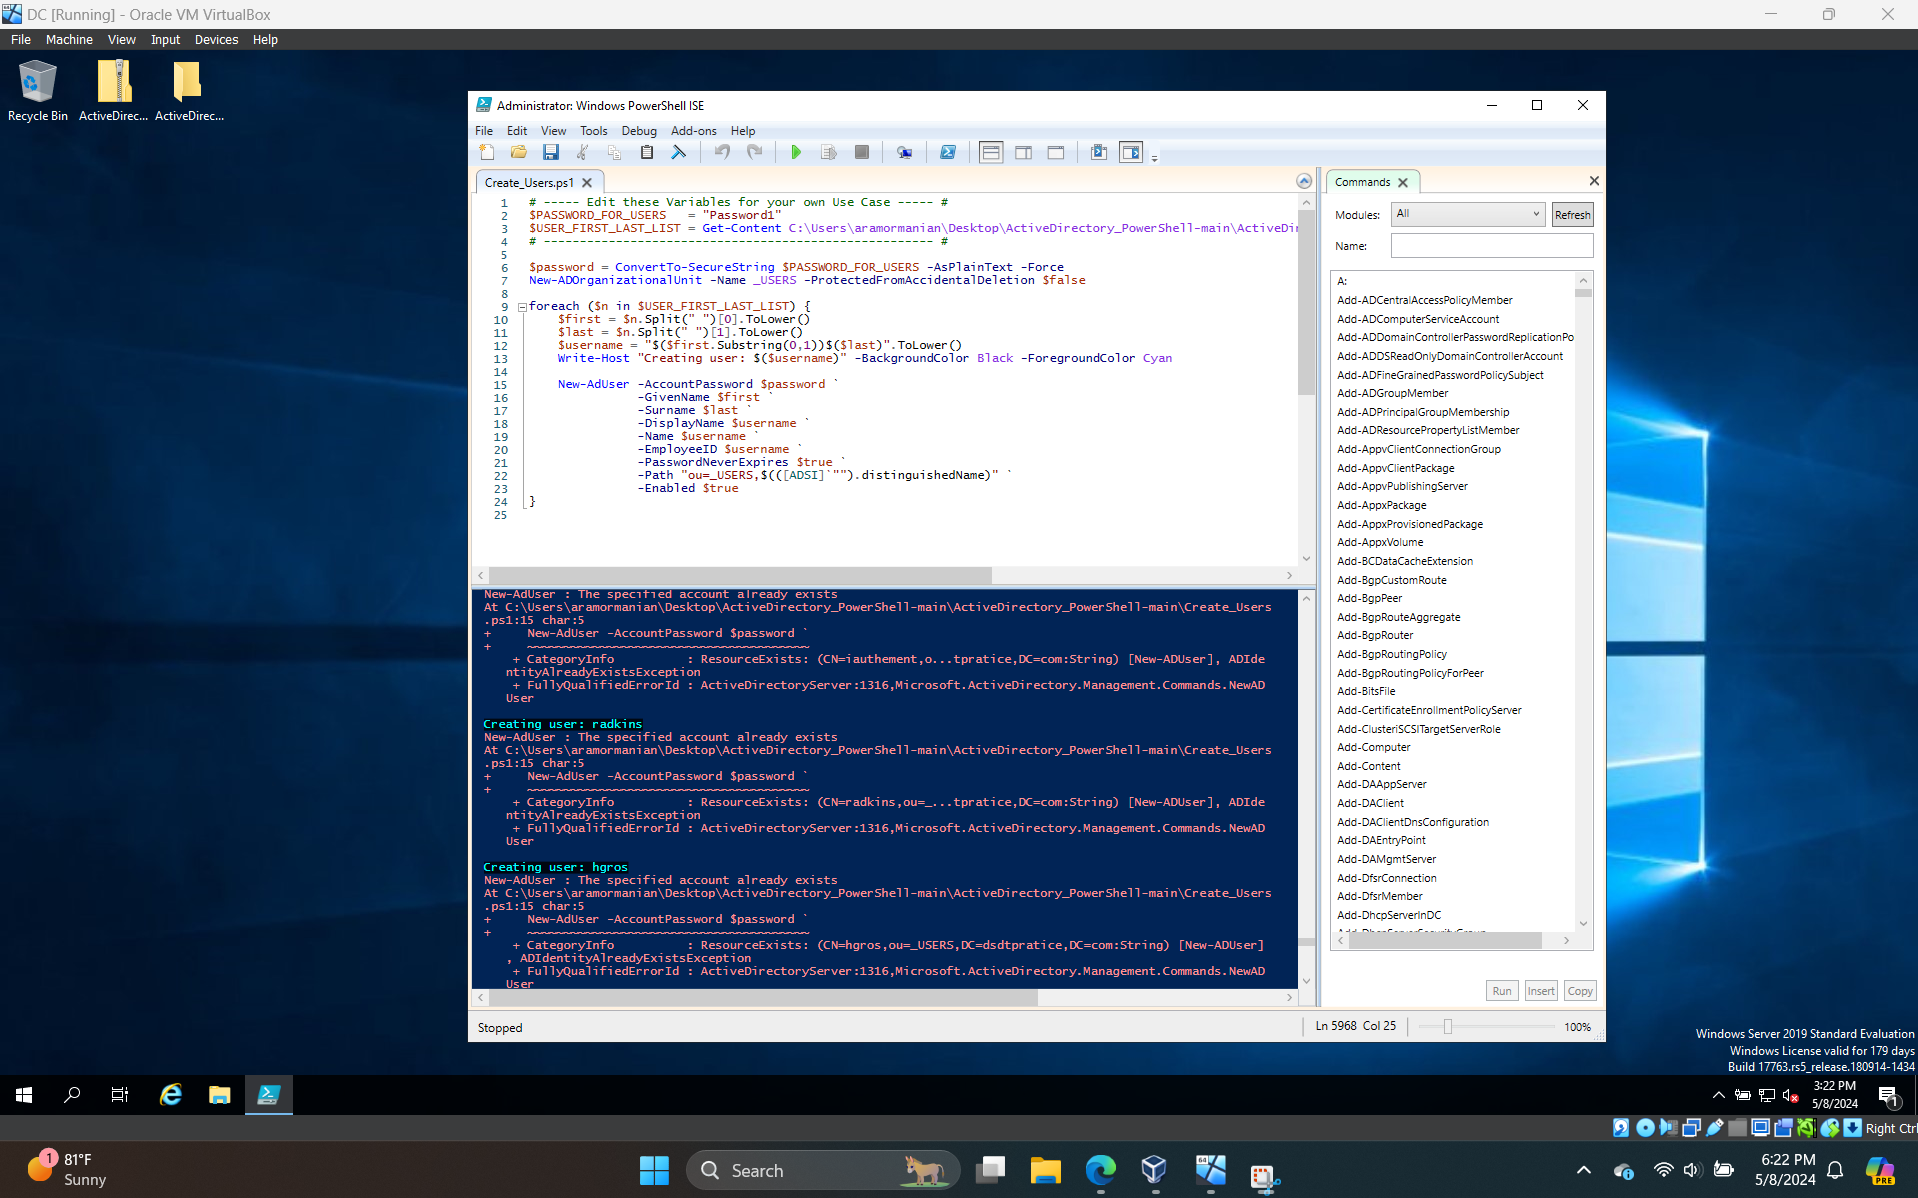Click the guest taskbar search magnifier
The height and width of the screenshot is (1198, 1918).
(72, 1095)
